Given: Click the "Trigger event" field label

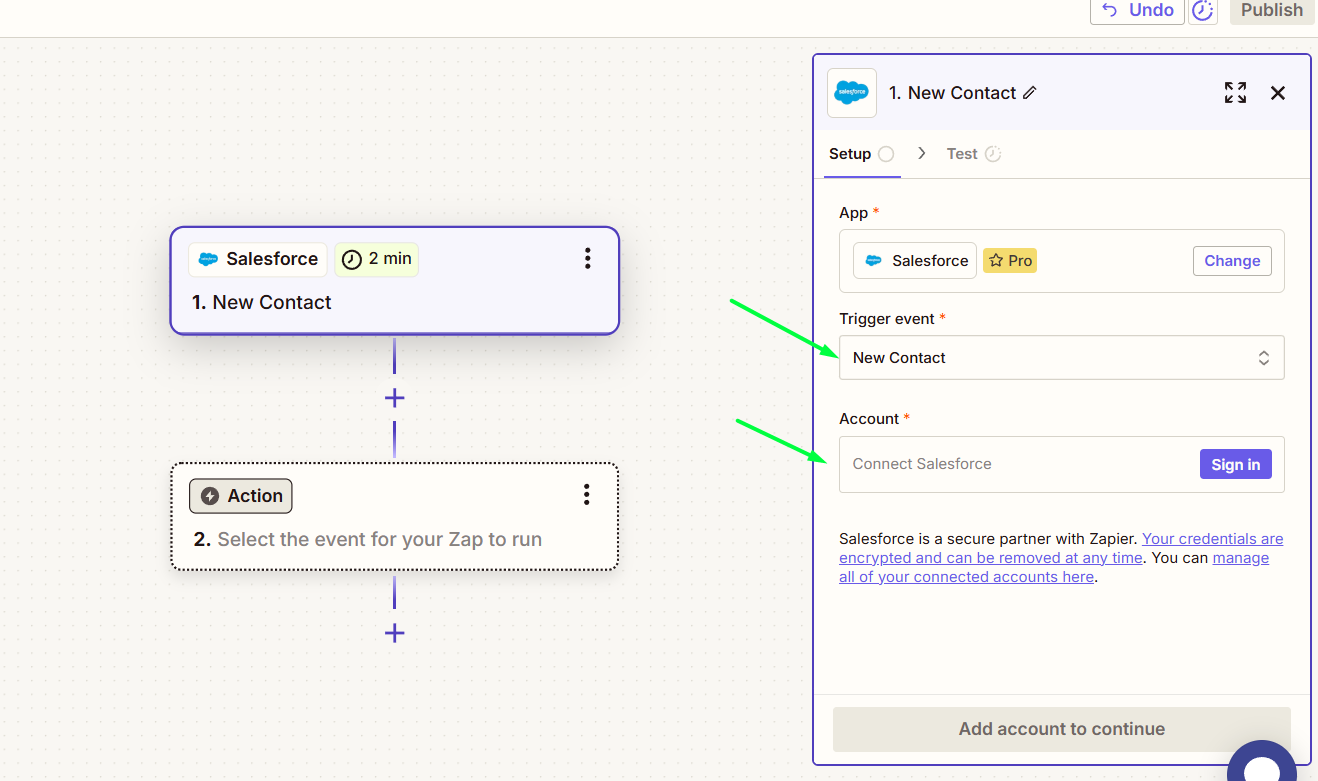Looking at the screenshot, I should (x=887, y=319).
